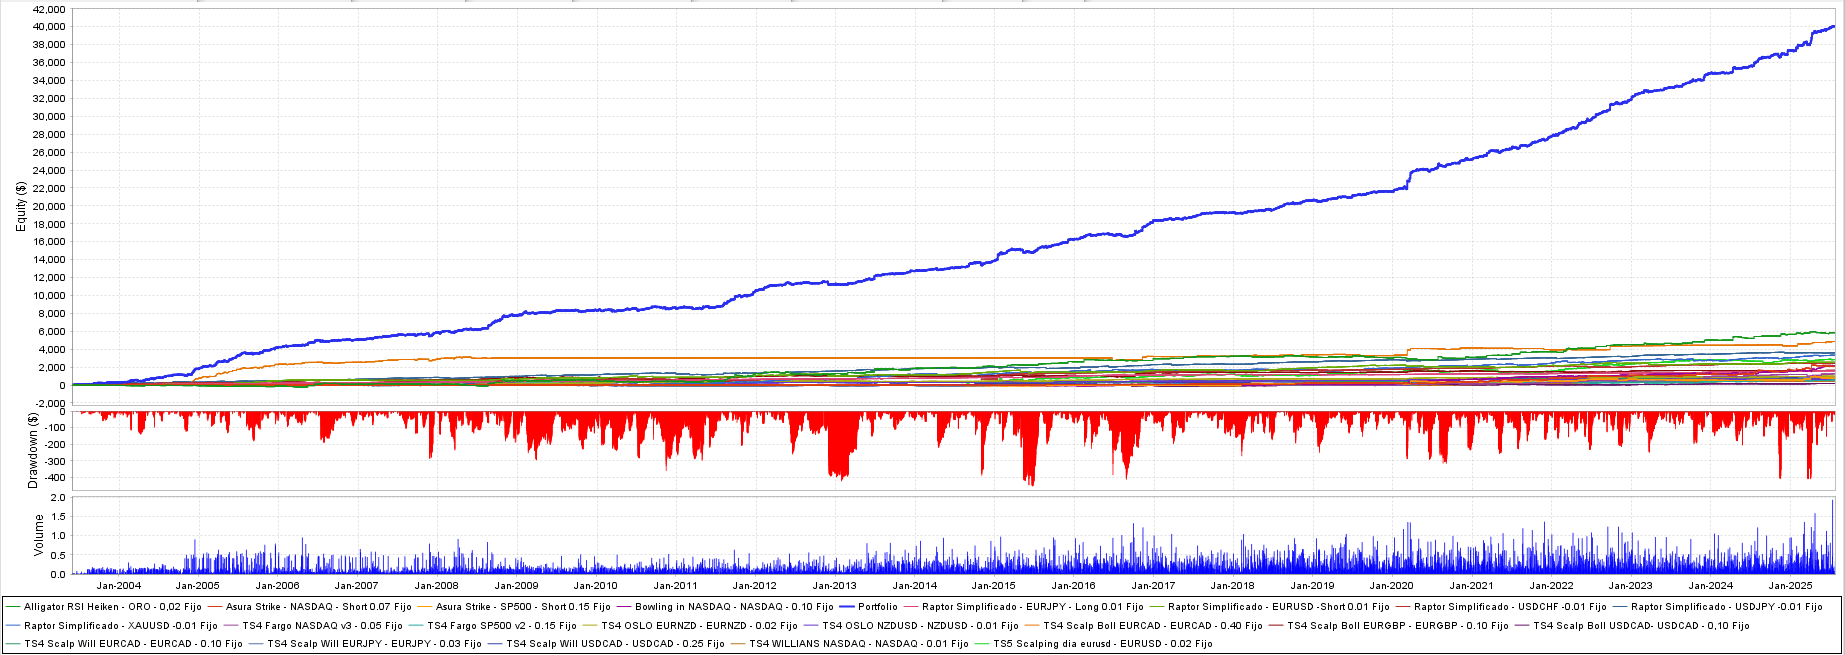The image size is (1845, 655).
Task: Click the Portfolio legend entry
Action: coord(877,607)
